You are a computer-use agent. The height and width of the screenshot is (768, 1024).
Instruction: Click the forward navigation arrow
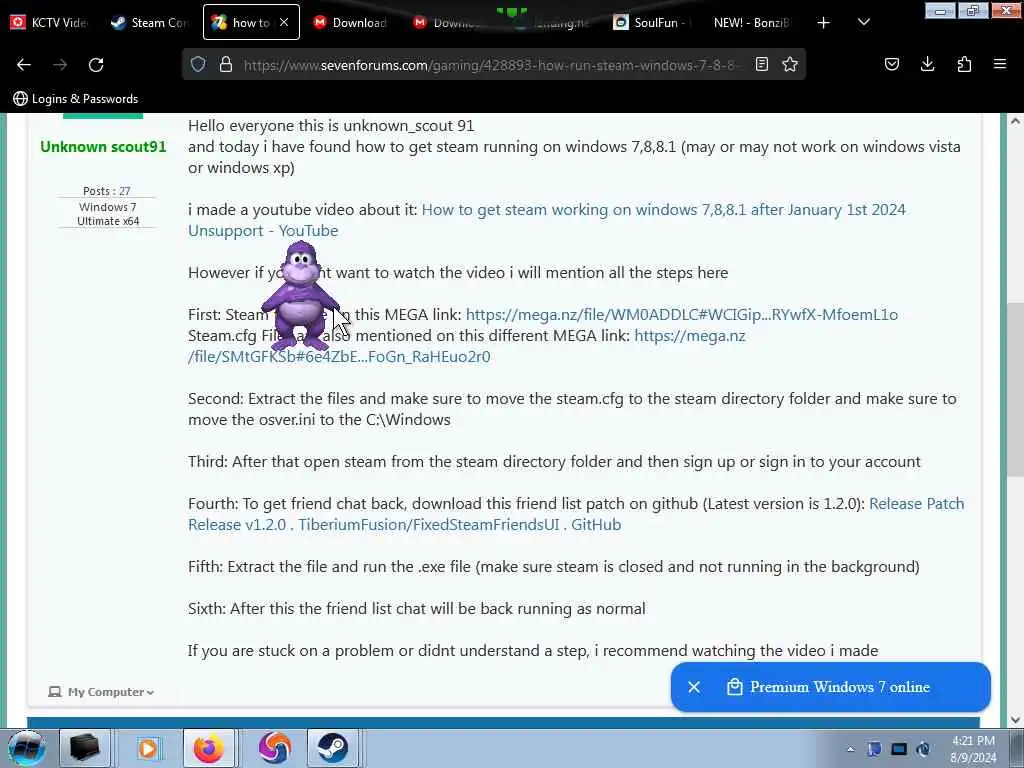[x=60, y=64]
